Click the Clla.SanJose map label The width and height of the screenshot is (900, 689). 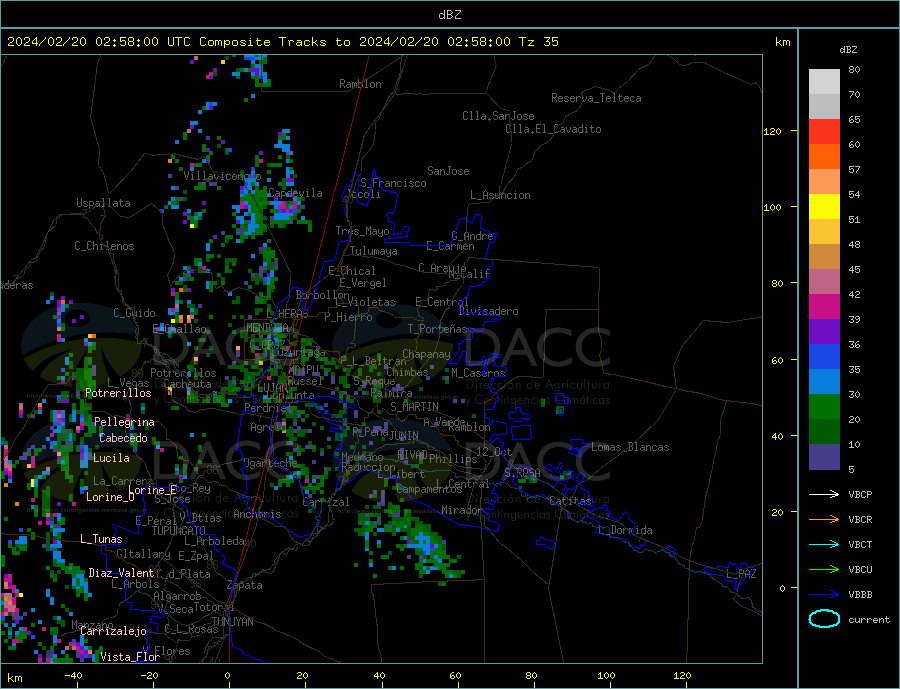[x=498, y=116]
